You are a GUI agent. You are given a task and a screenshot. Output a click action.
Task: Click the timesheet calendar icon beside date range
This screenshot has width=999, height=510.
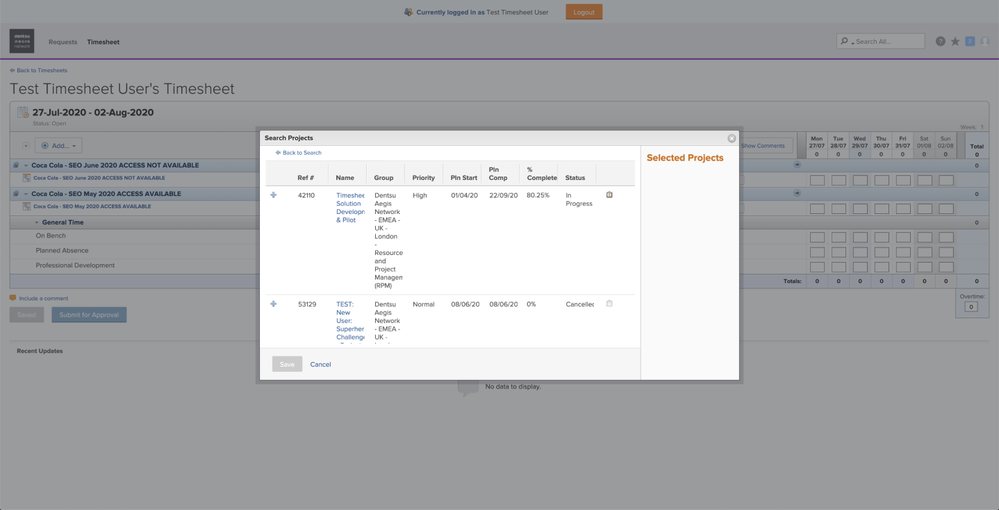(22, 113)
